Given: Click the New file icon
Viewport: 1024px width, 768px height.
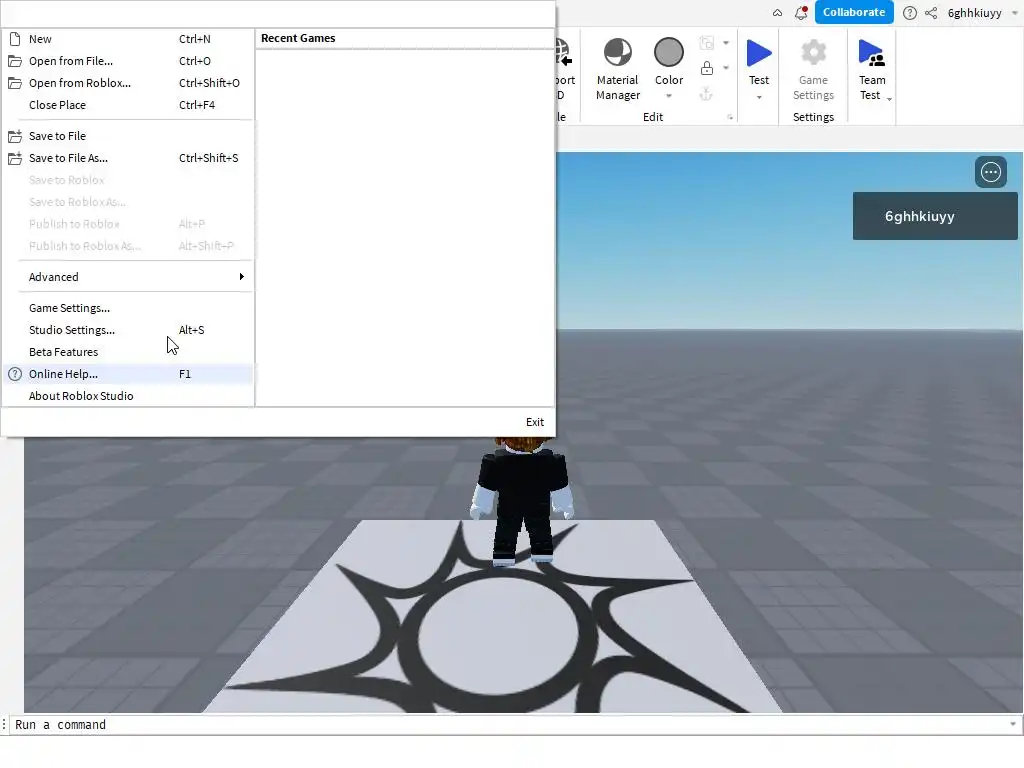Looking at the screenshot, I should pos(15,39).
